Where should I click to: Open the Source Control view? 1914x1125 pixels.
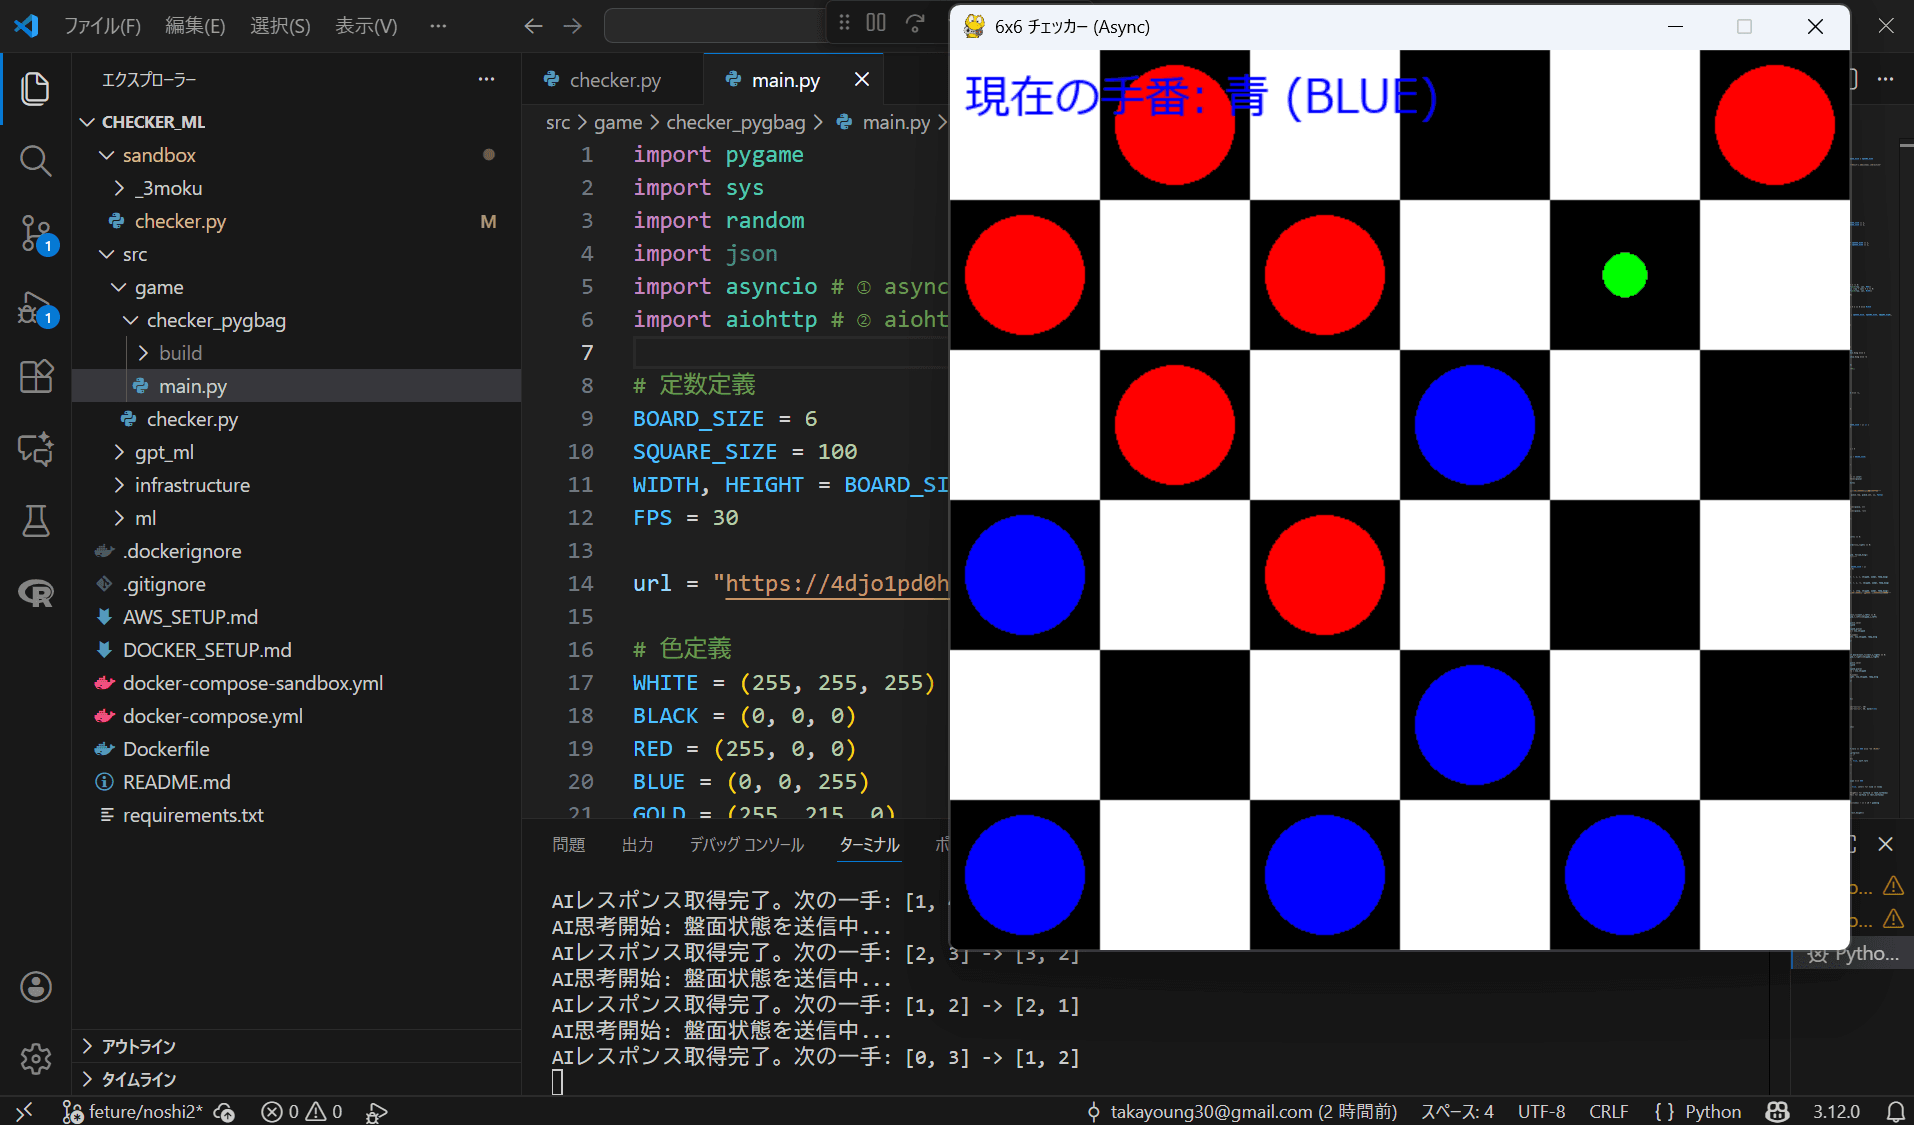(x=35, y=233)
